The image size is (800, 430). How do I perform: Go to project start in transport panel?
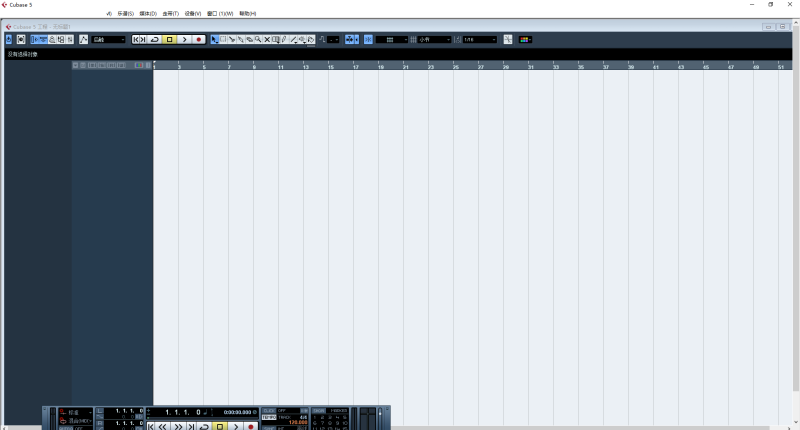click(x=151, y=426)
